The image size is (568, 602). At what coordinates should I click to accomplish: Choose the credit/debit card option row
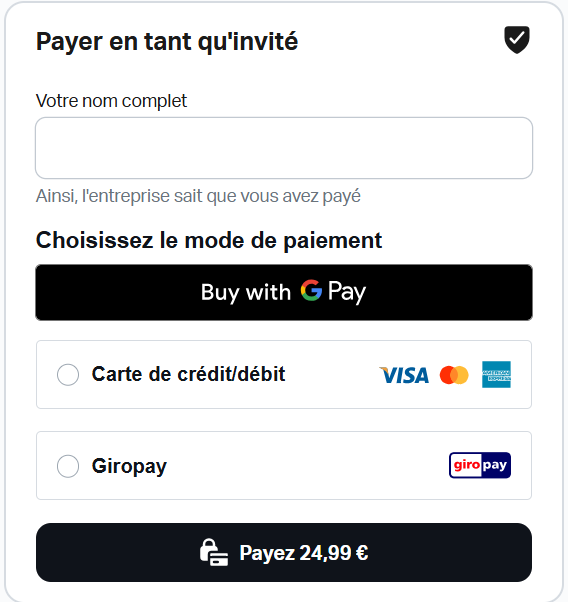point(284,374)
